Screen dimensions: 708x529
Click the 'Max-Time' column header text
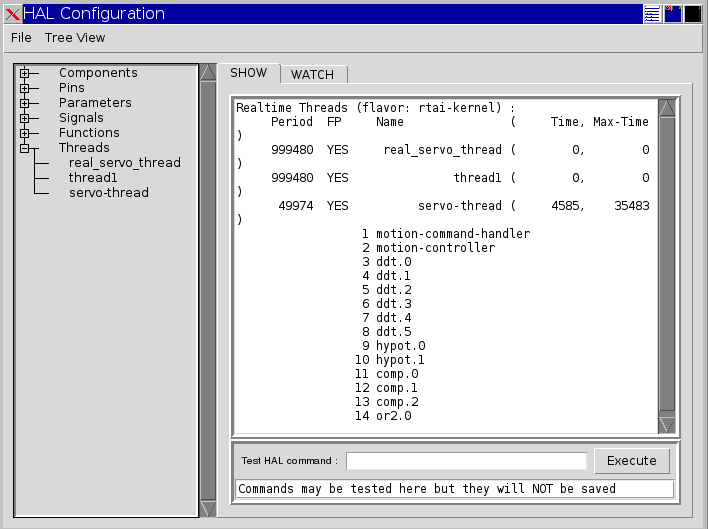tap(621, 122)
